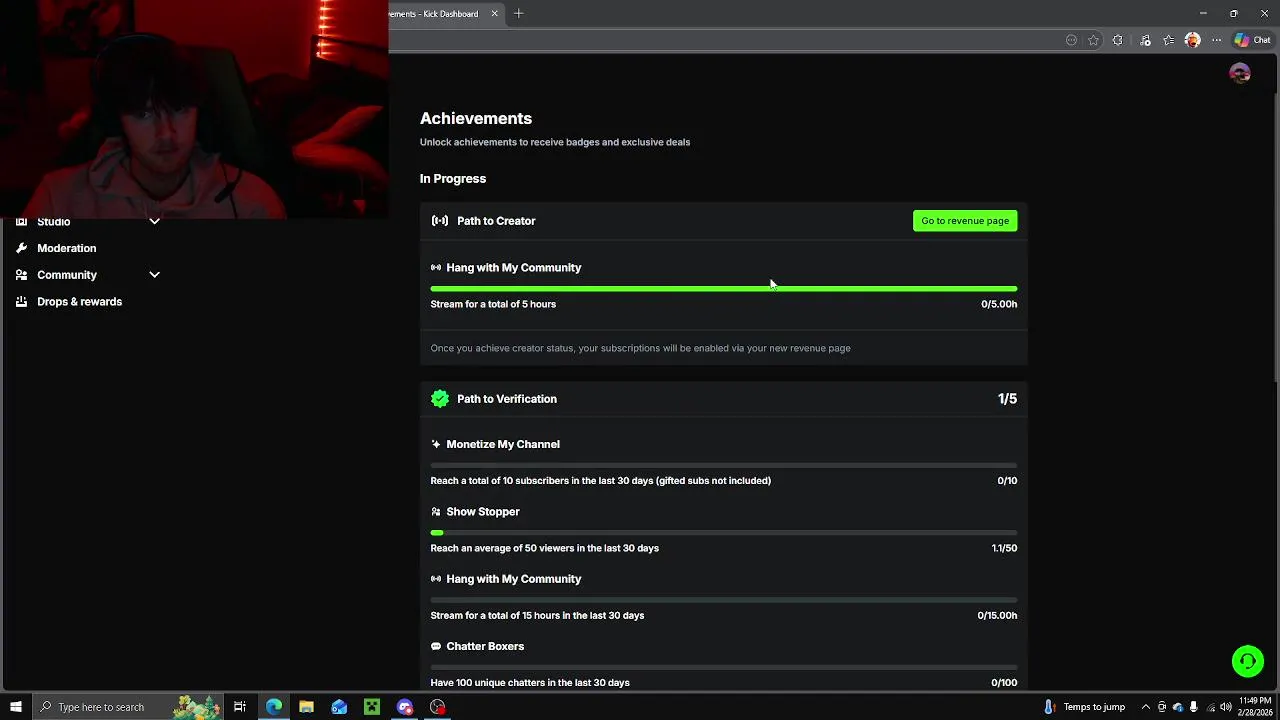Viewport: 1280px width, 720px height.
Task: Expand the Community sidebar section chevron
Action: tap(154, 275)
